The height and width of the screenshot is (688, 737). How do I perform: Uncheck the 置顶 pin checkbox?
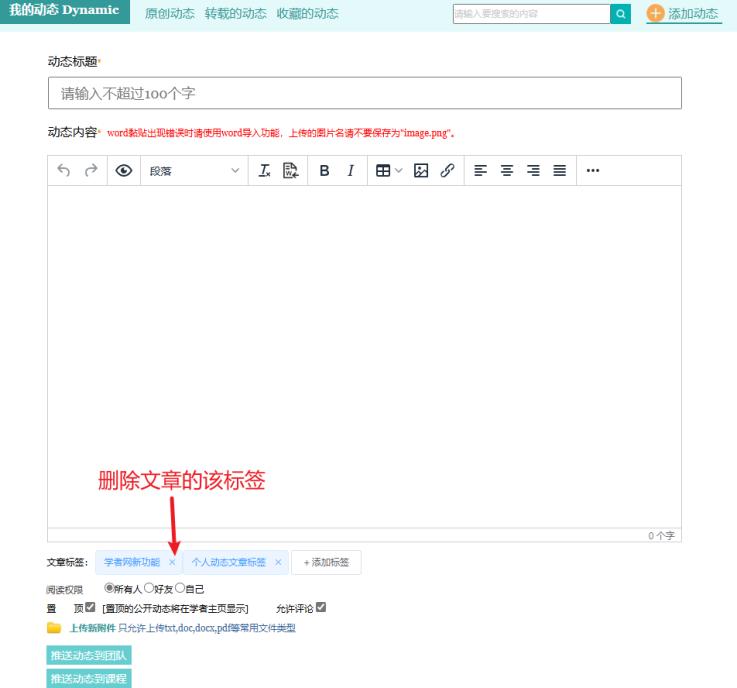[90, 607]
